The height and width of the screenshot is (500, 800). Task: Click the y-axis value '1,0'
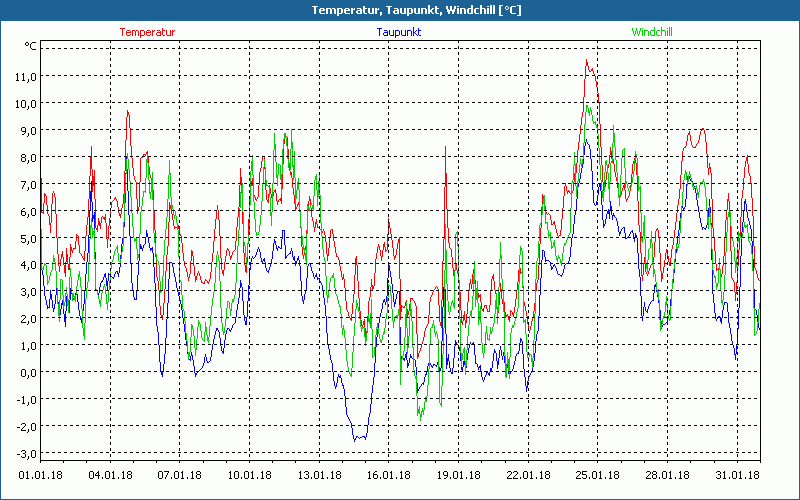[x=29, y=346]
